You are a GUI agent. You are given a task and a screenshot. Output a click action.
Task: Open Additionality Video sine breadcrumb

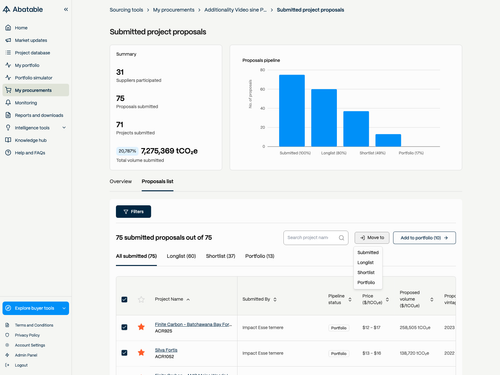(x=235, y=10)
